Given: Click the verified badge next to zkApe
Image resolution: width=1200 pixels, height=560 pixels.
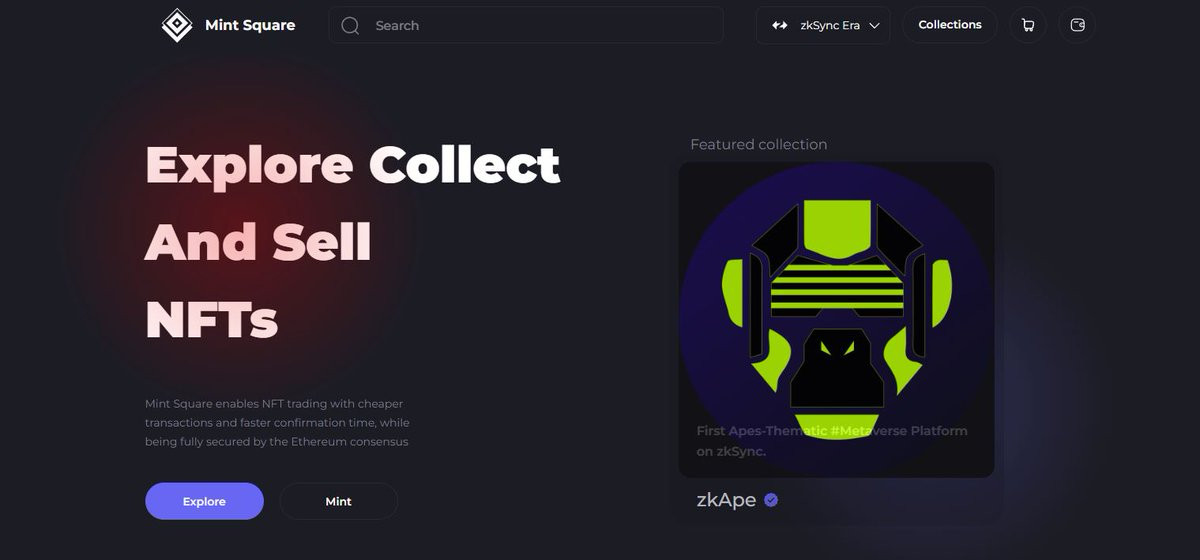Looking at the screenshot, I should point(771,500).
